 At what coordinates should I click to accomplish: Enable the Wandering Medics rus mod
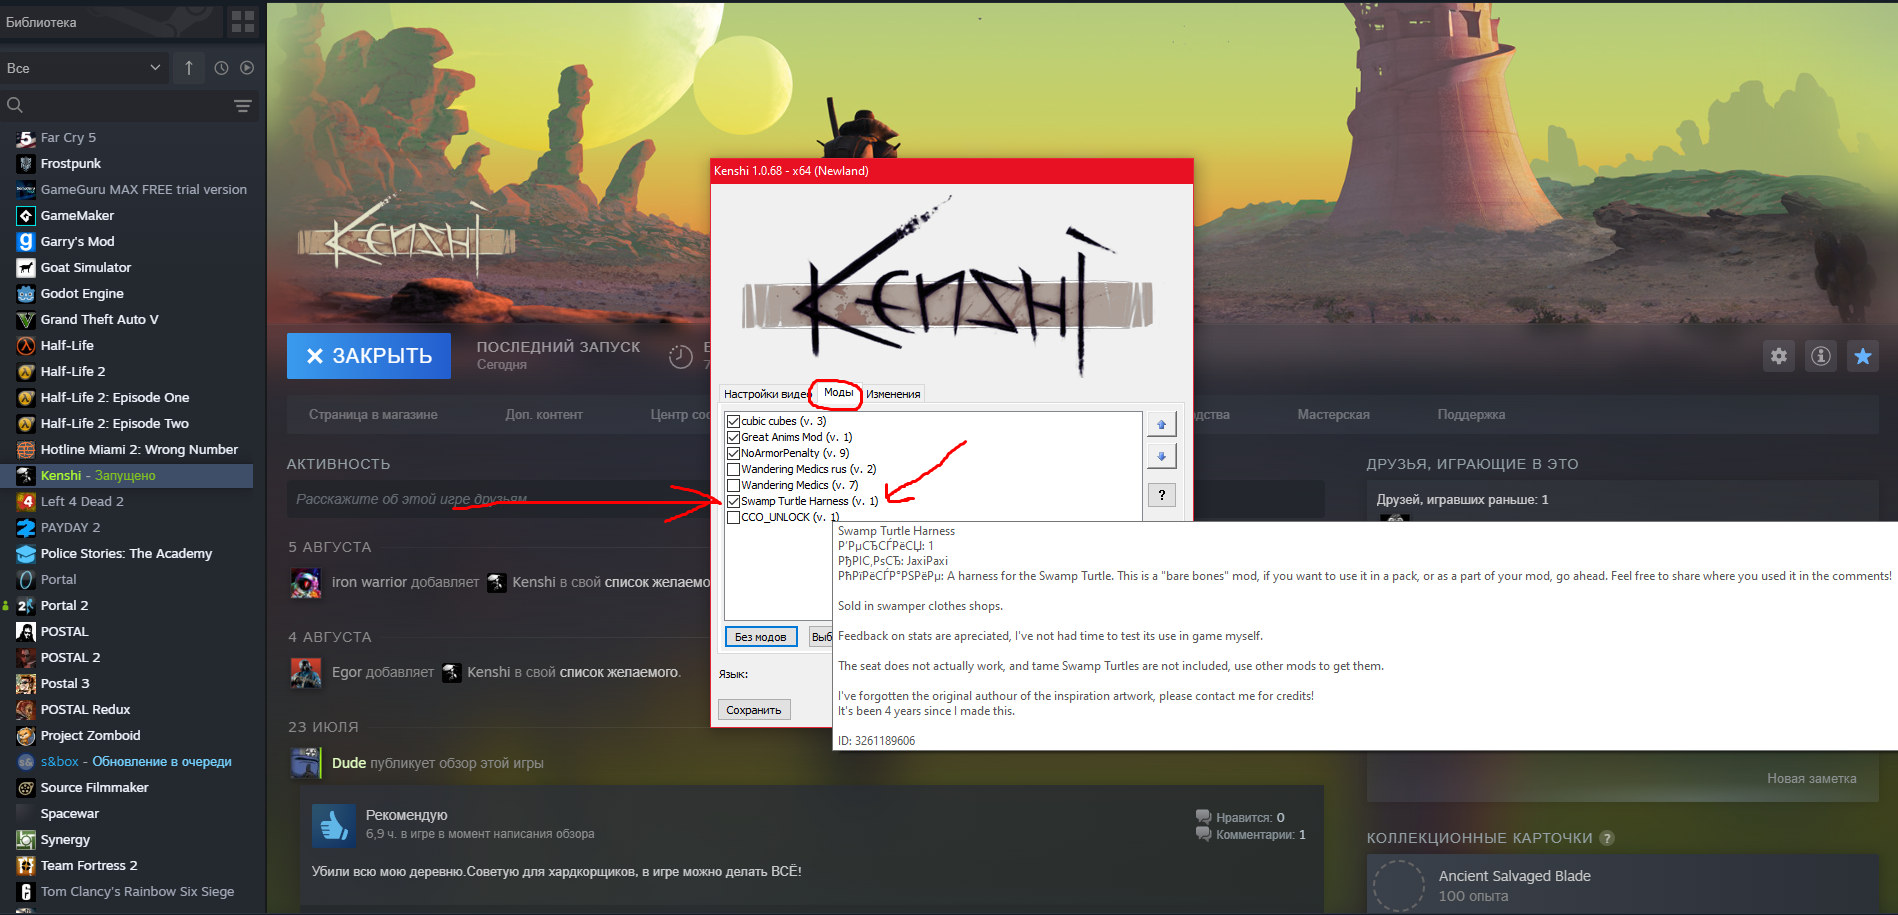(733, 469)
